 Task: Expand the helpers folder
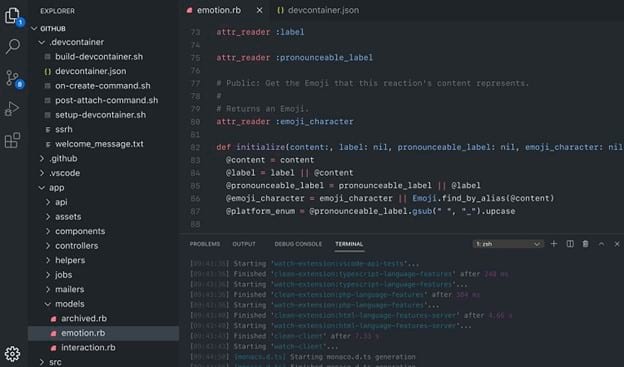click(x=48, y=260)
